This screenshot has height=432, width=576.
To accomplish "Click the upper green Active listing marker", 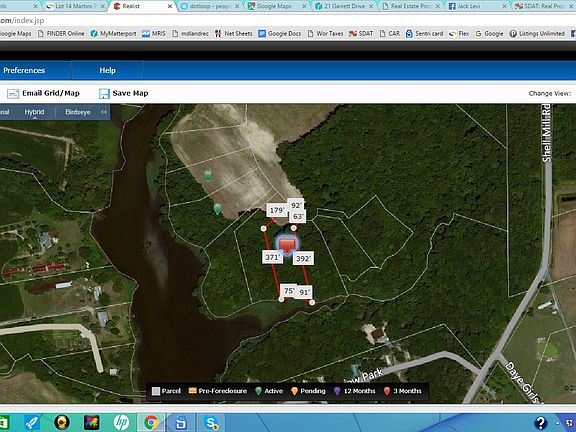I will click(x=208, y=176).
